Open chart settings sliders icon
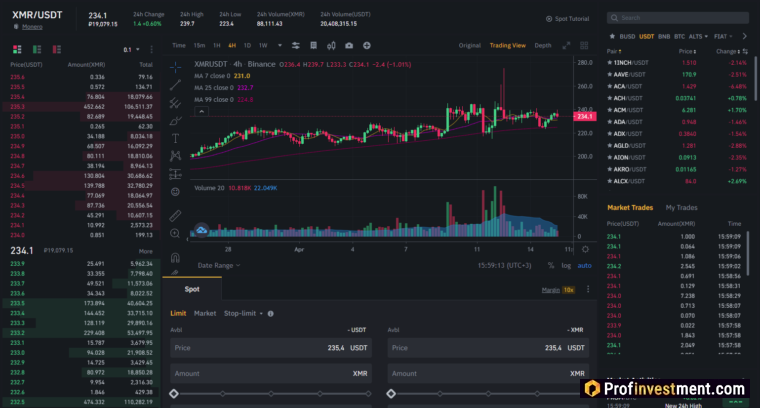 point(296,46)
